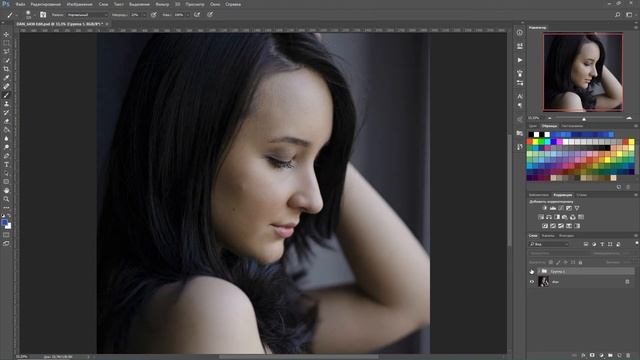Open the Swatches panel options menu
The image size is (640, 360).
pos(636,126)
